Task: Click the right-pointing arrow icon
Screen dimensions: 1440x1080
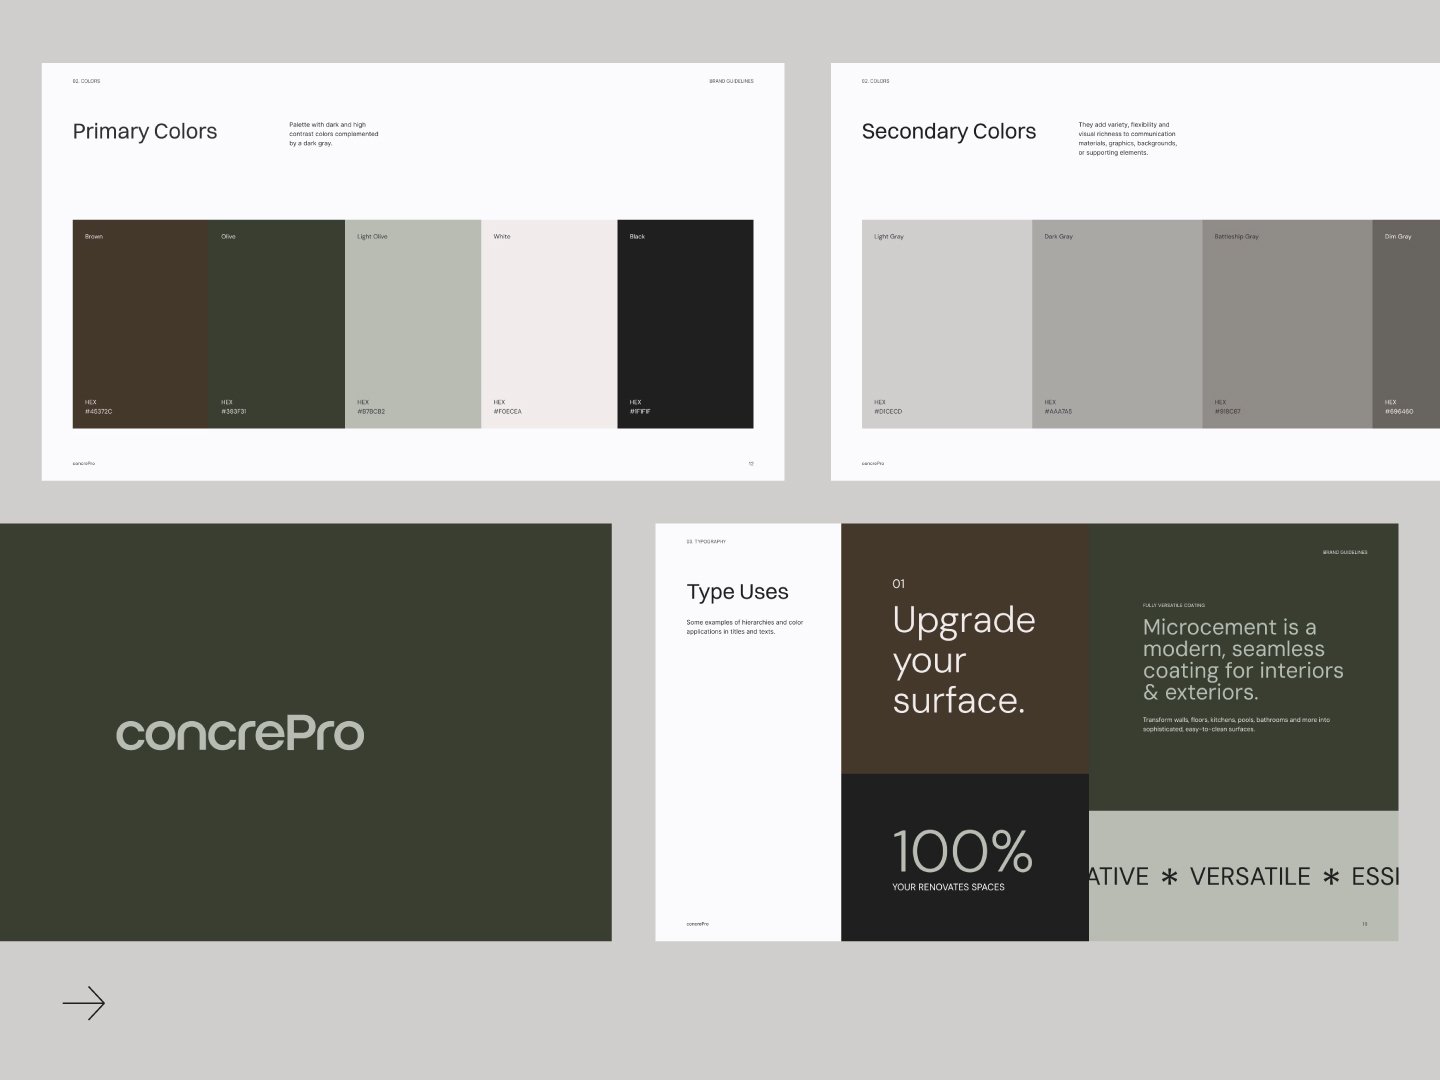Action: [x=84, y=1003]
